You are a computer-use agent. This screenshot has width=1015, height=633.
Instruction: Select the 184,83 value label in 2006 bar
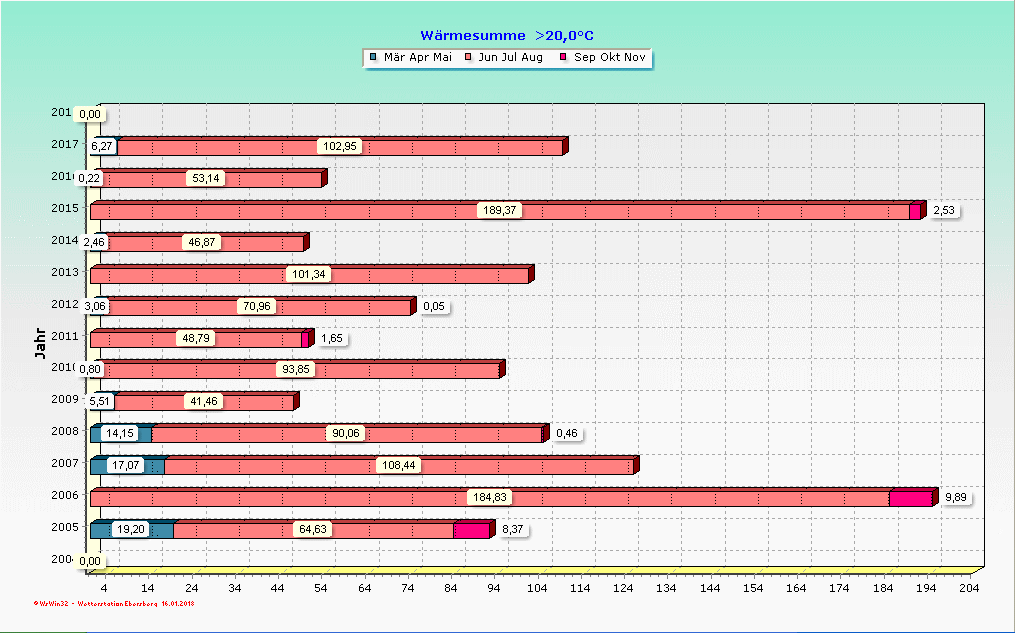coord(489,497)
